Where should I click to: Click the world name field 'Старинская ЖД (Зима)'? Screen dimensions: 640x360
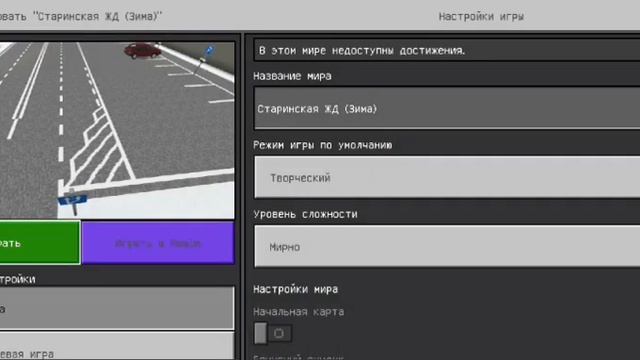point(447,109)
